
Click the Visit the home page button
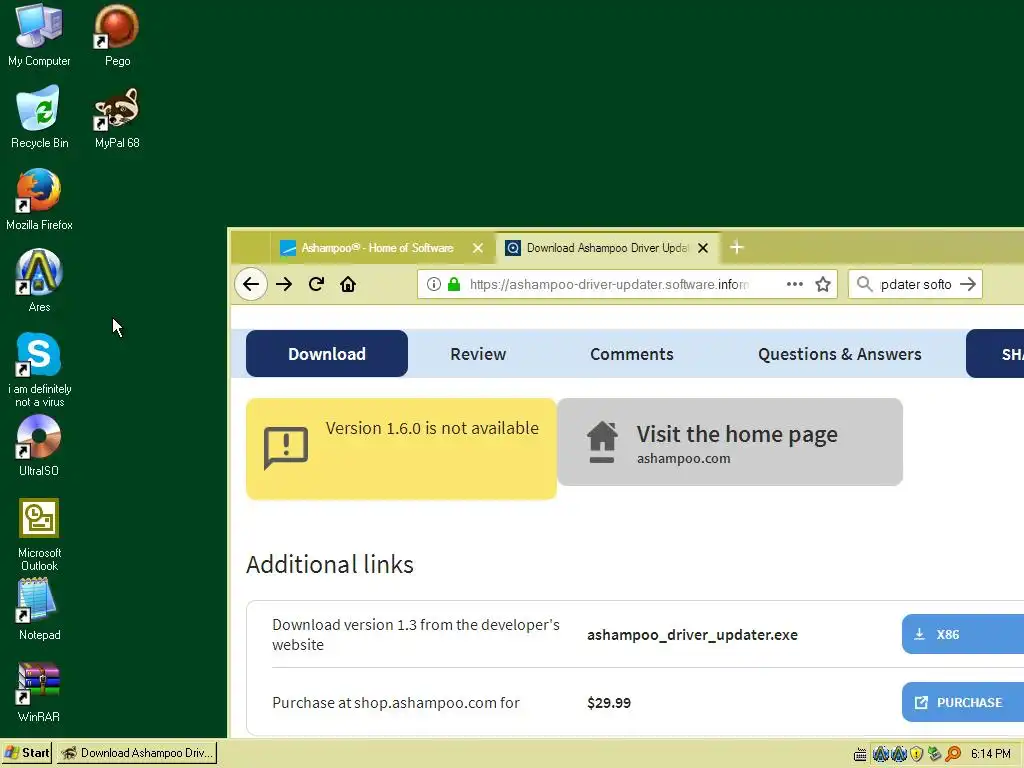click(x=730, y=442)
